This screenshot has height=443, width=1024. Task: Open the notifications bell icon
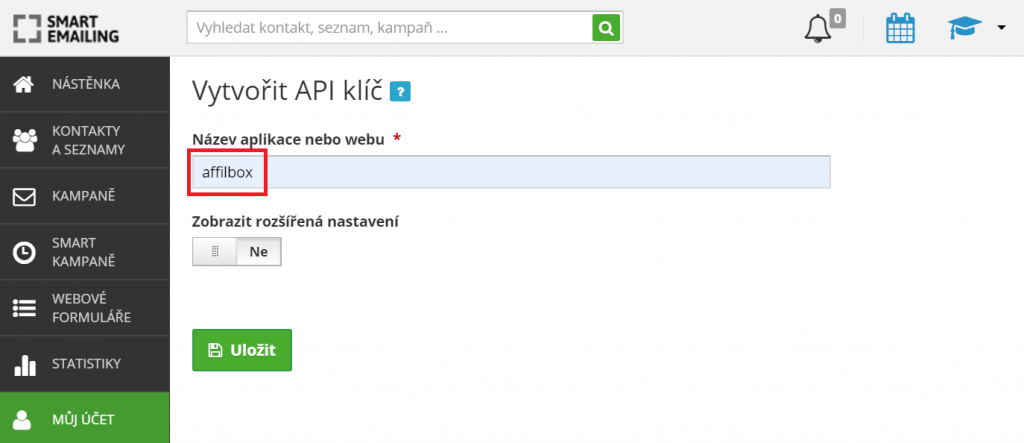[818, 29]
